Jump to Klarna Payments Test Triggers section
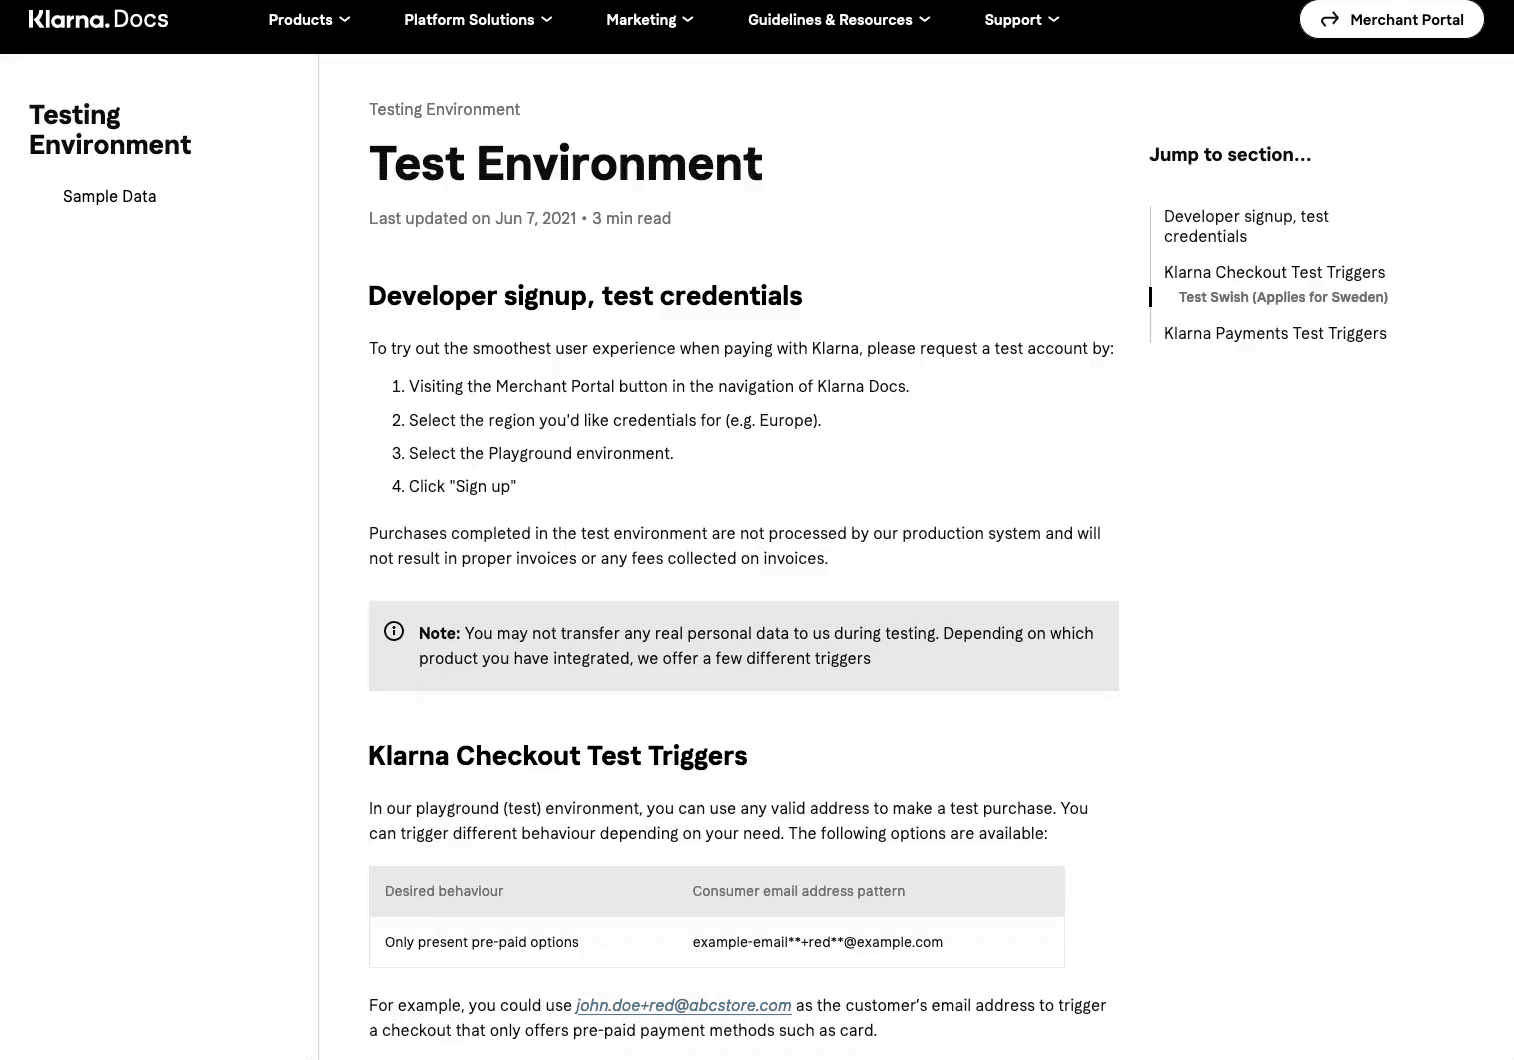Screen dimensions: 1514x1060 pos(1275,333)
